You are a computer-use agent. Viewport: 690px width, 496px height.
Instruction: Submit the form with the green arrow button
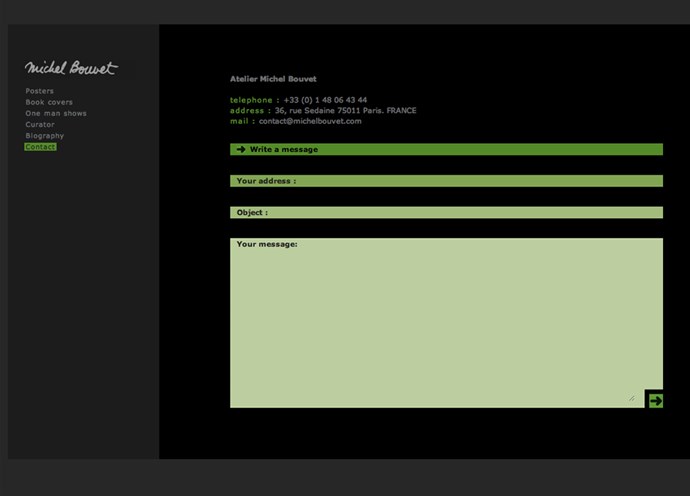pos(655,400)
